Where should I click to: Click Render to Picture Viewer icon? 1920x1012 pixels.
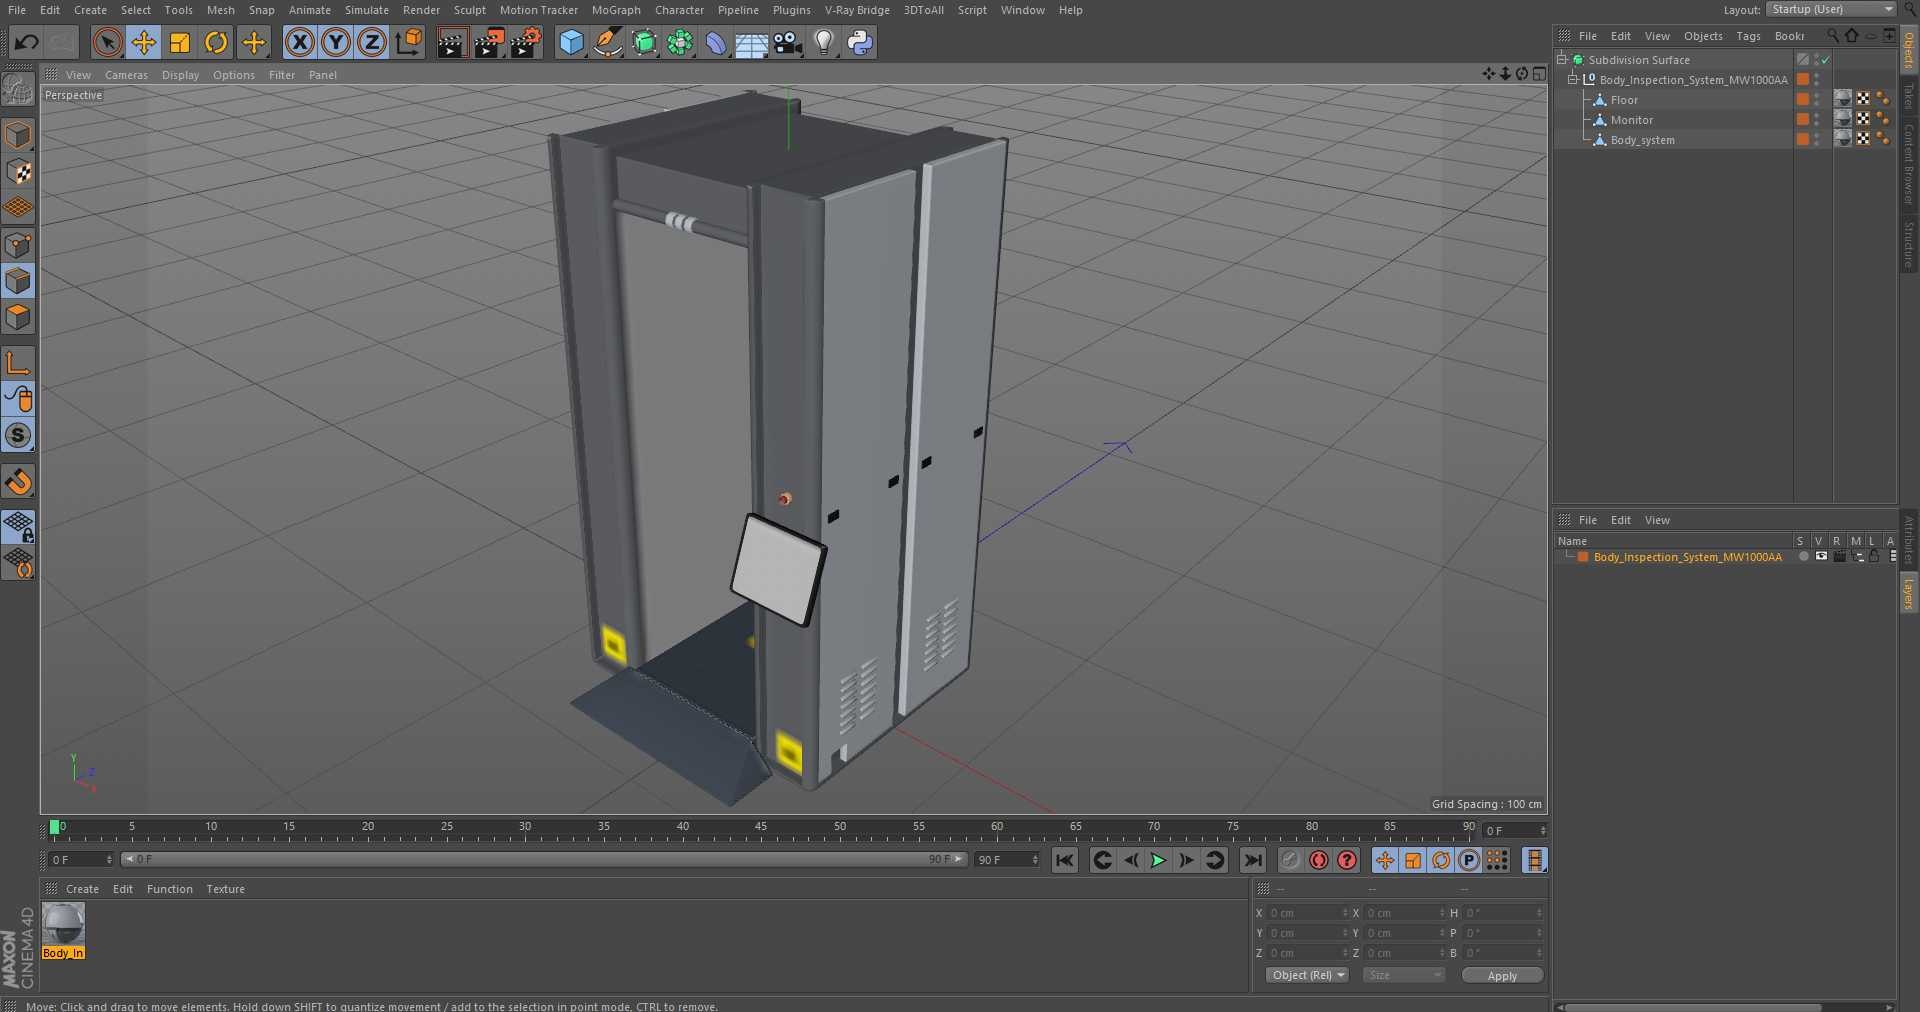488,42
